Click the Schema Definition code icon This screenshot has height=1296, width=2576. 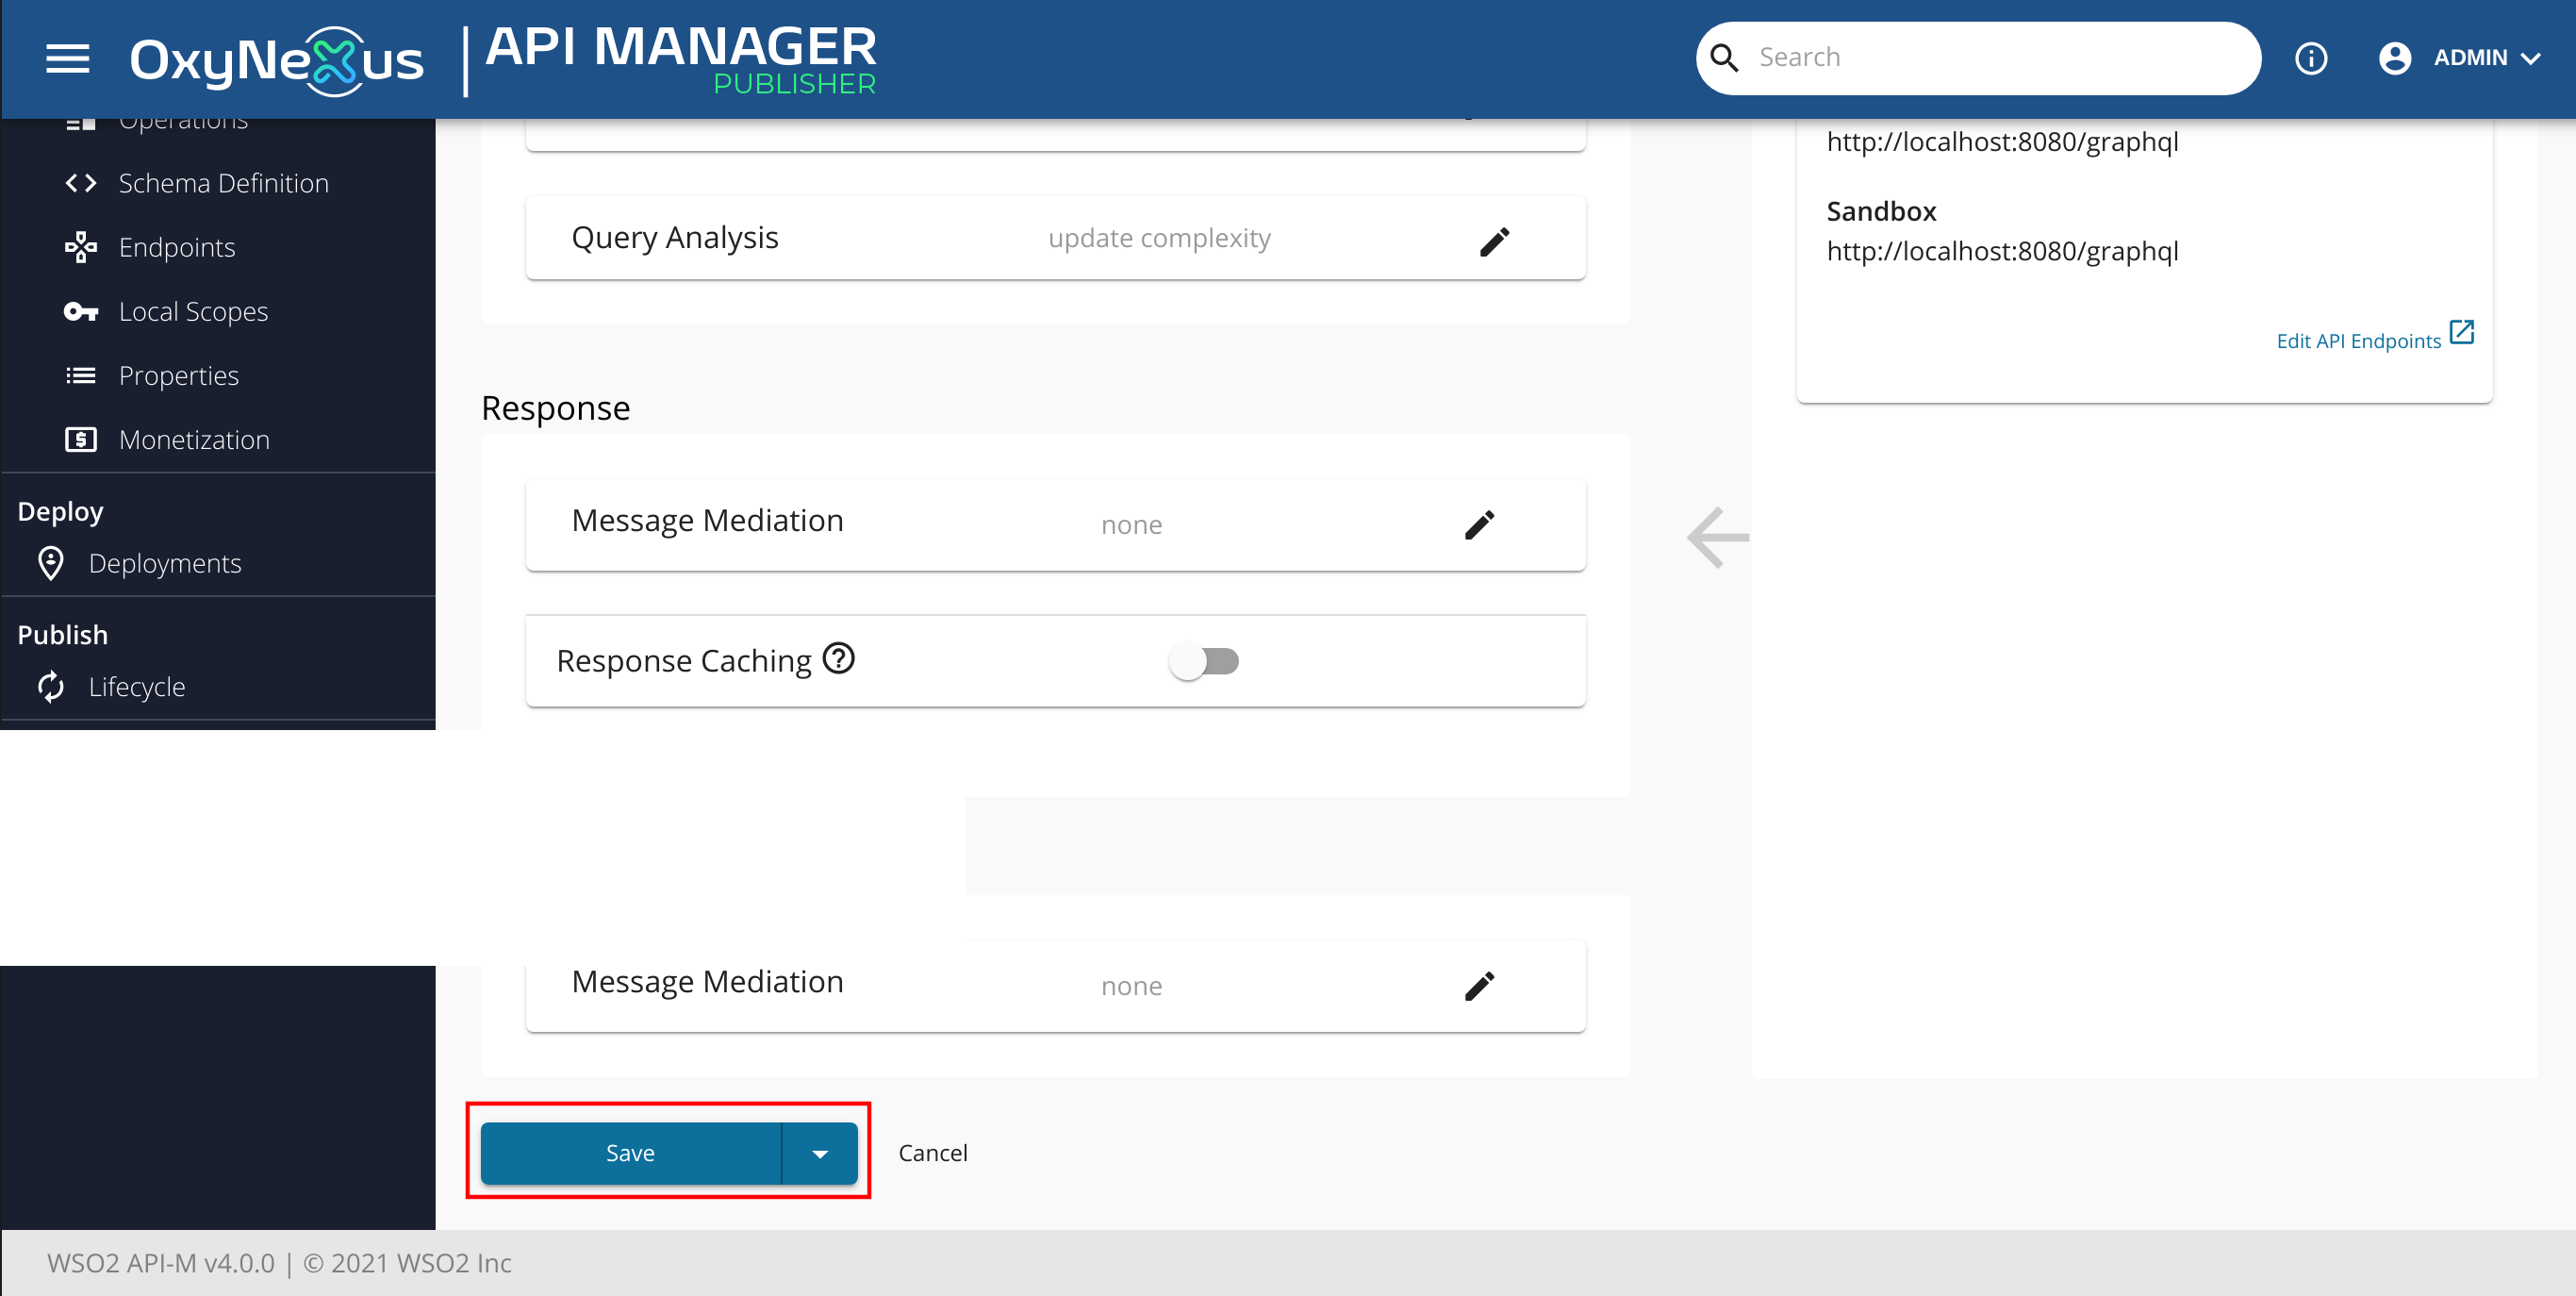pos(80,183)
